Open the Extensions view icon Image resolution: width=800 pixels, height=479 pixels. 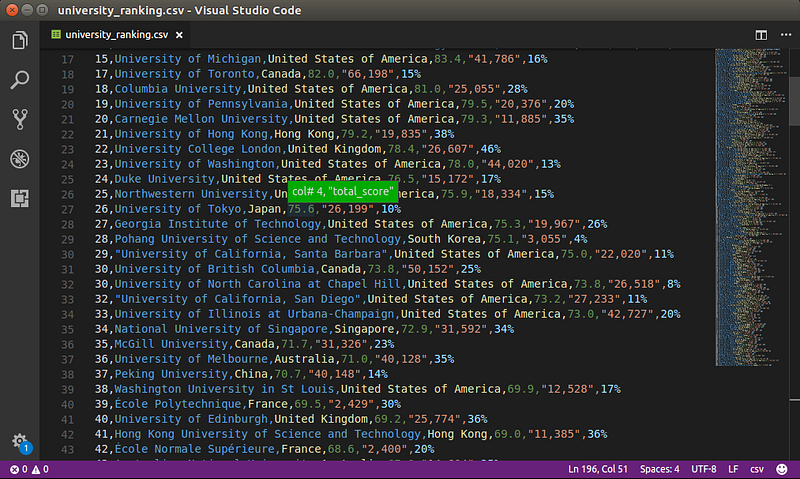(x=19, y=197)
